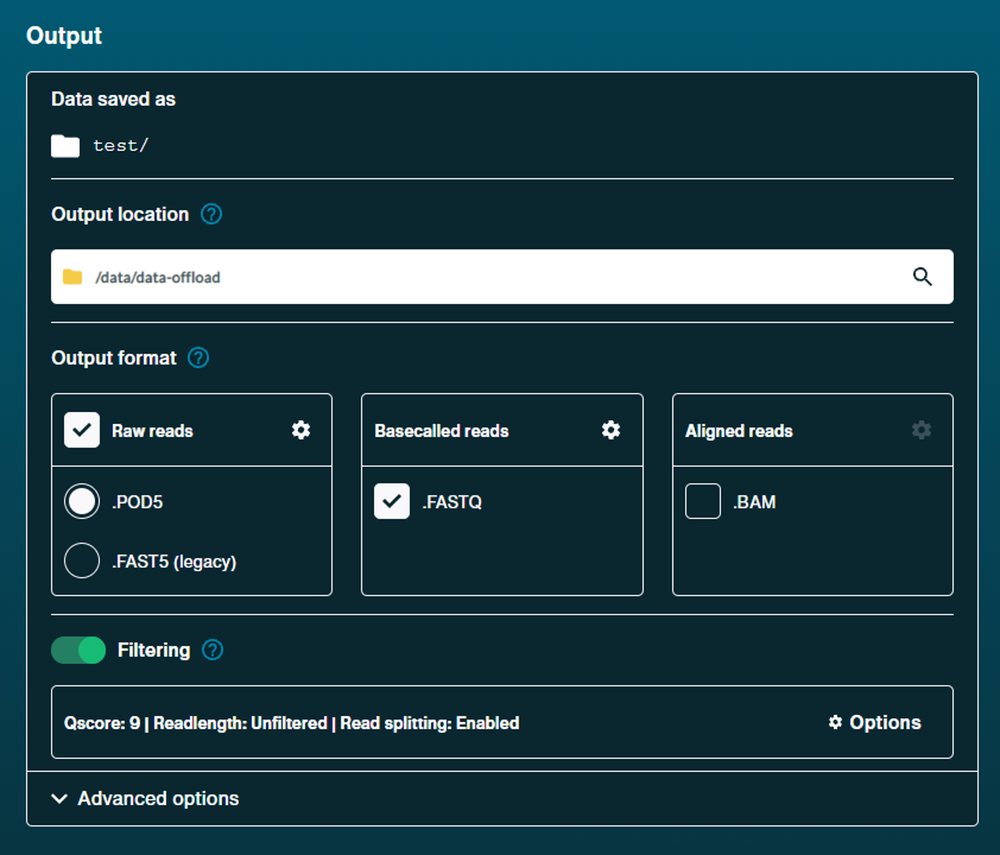Image resolution: width=1000 pixels, height=855 pixels.
Task: Click the /data/data-offload path field
Action: pyautogui.click(x=502, y=277)
